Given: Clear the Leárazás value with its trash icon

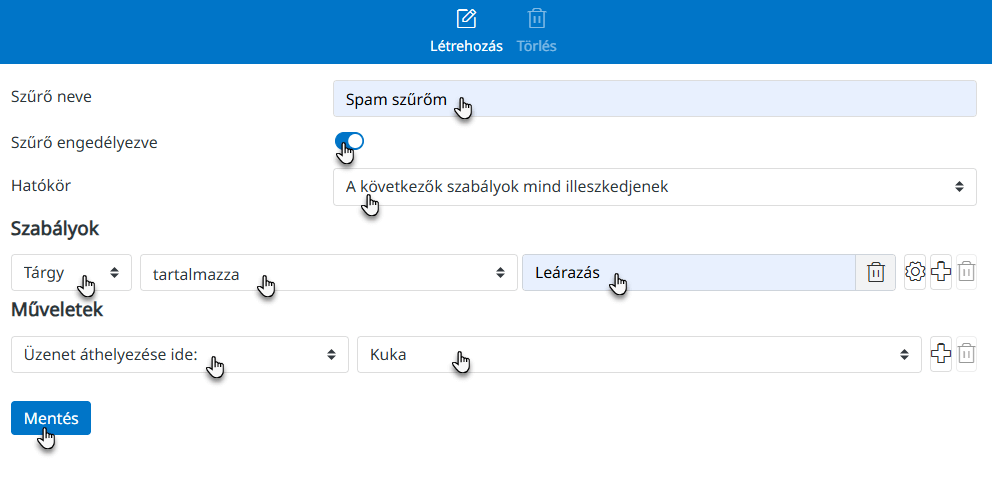Looking at the screenshot, I should pyautogui.click(x=875, y=272).
